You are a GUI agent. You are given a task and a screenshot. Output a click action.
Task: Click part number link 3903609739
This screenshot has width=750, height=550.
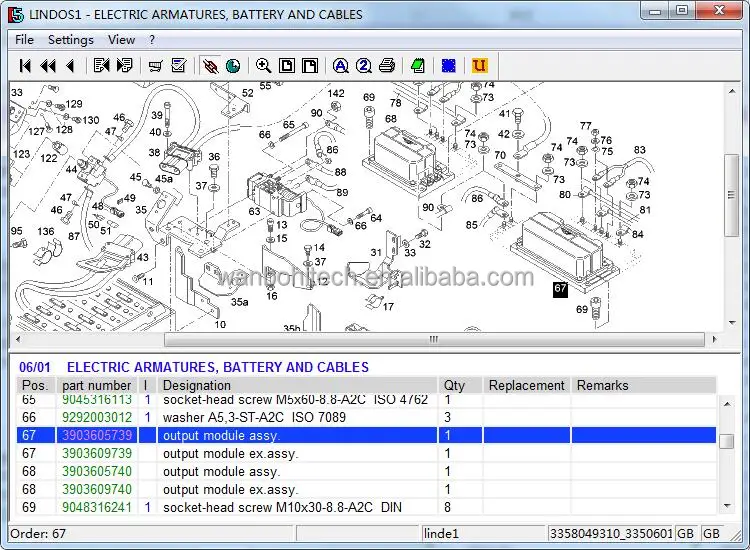(97, 454)
